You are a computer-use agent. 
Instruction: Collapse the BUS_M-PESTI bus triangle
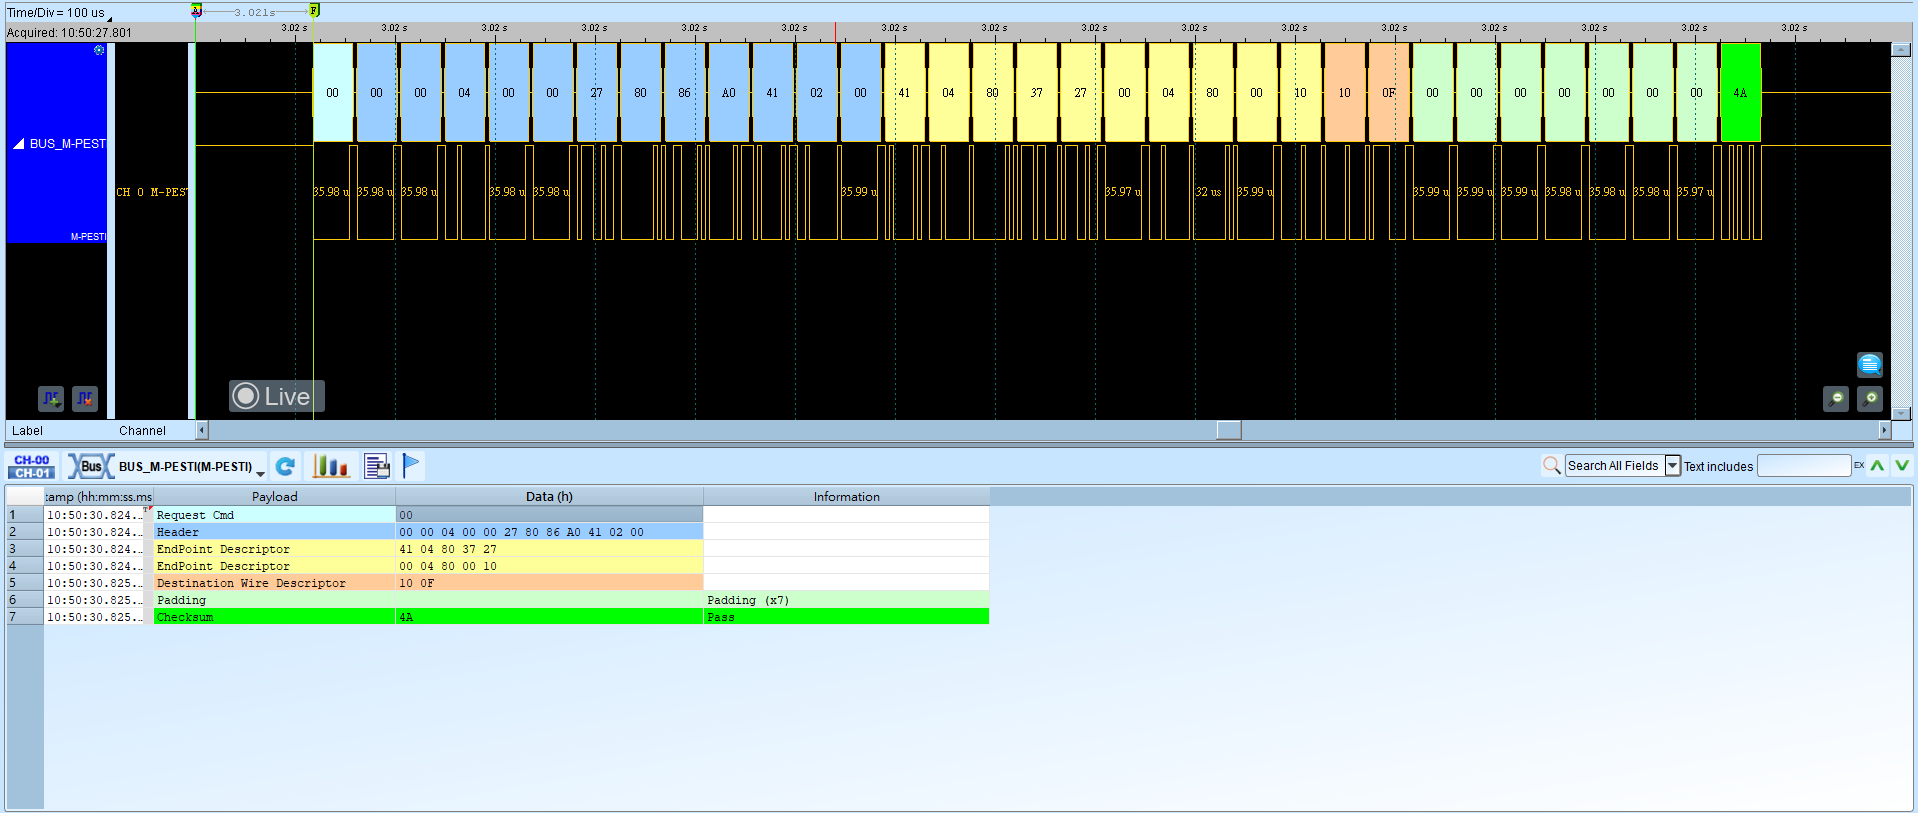pos(18,144)
